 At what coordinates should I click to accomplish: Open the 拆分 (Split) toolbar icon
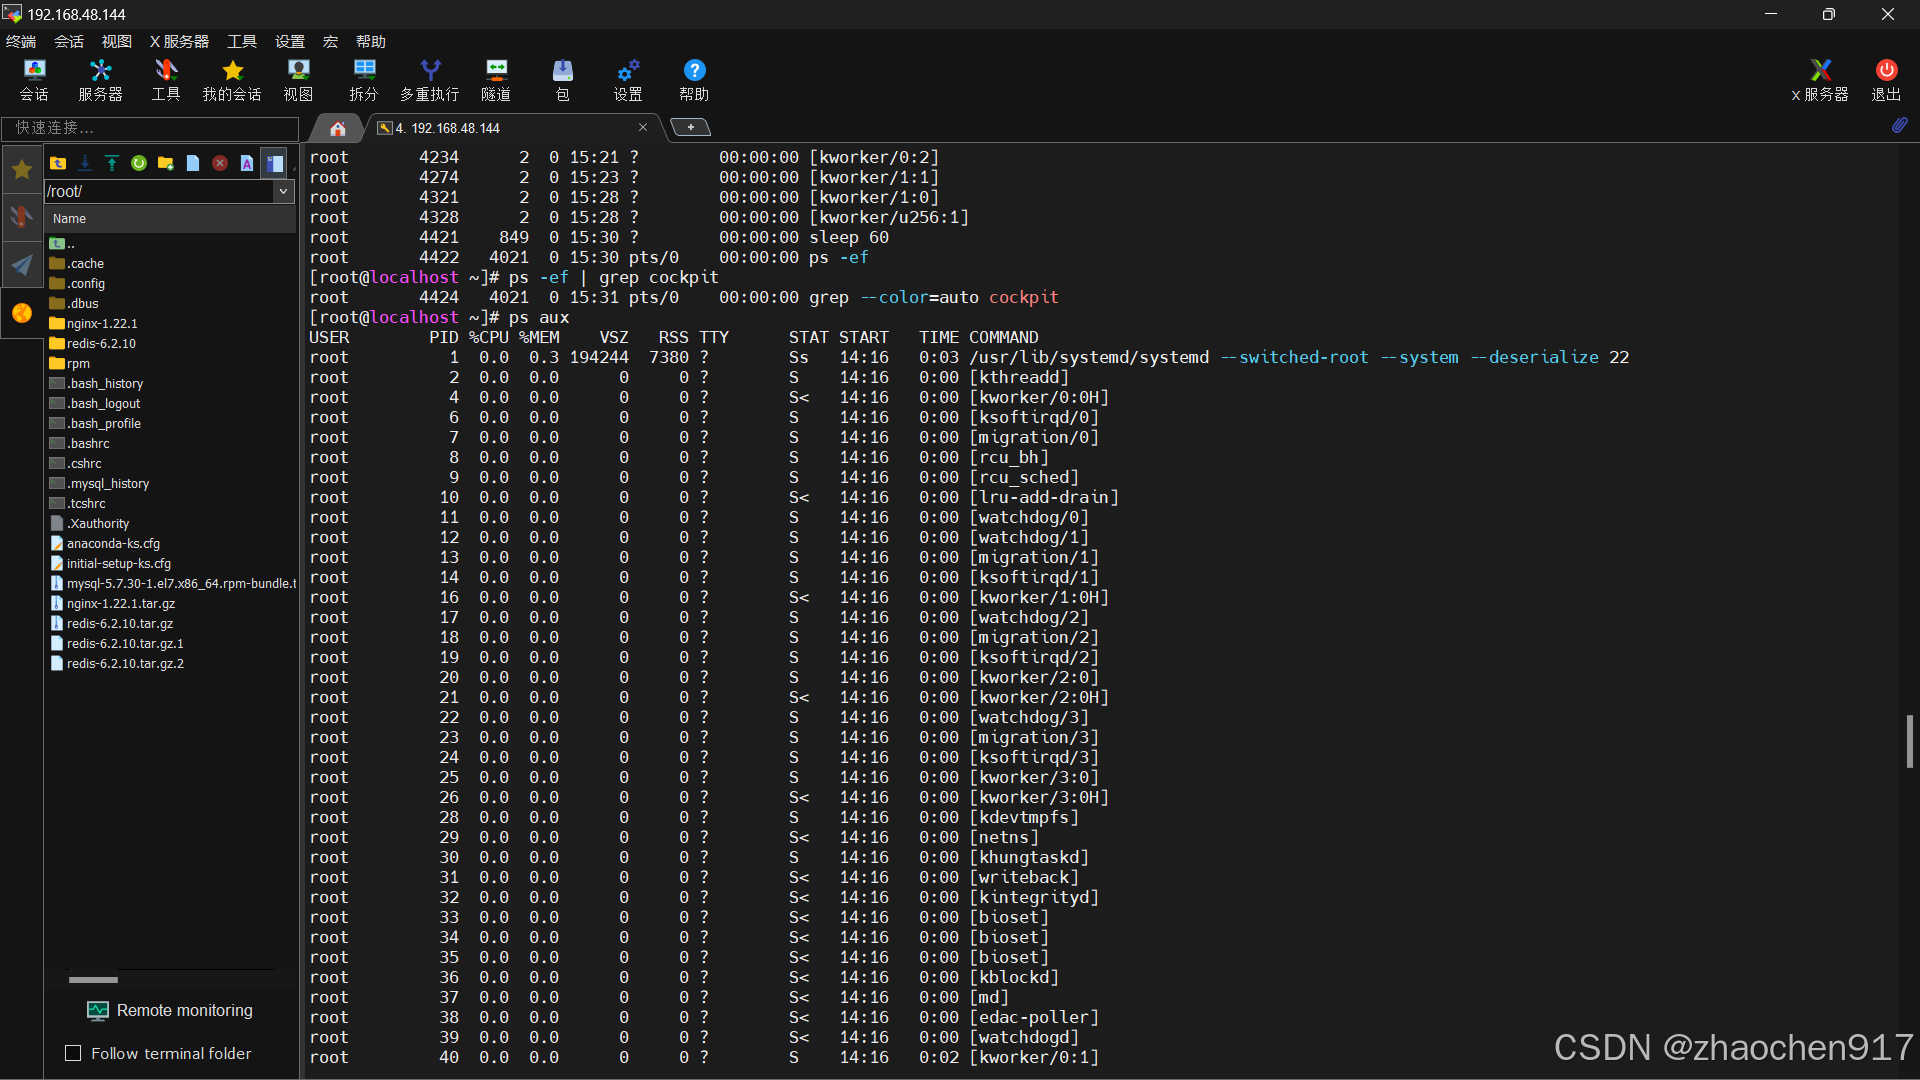coord(364,78)
